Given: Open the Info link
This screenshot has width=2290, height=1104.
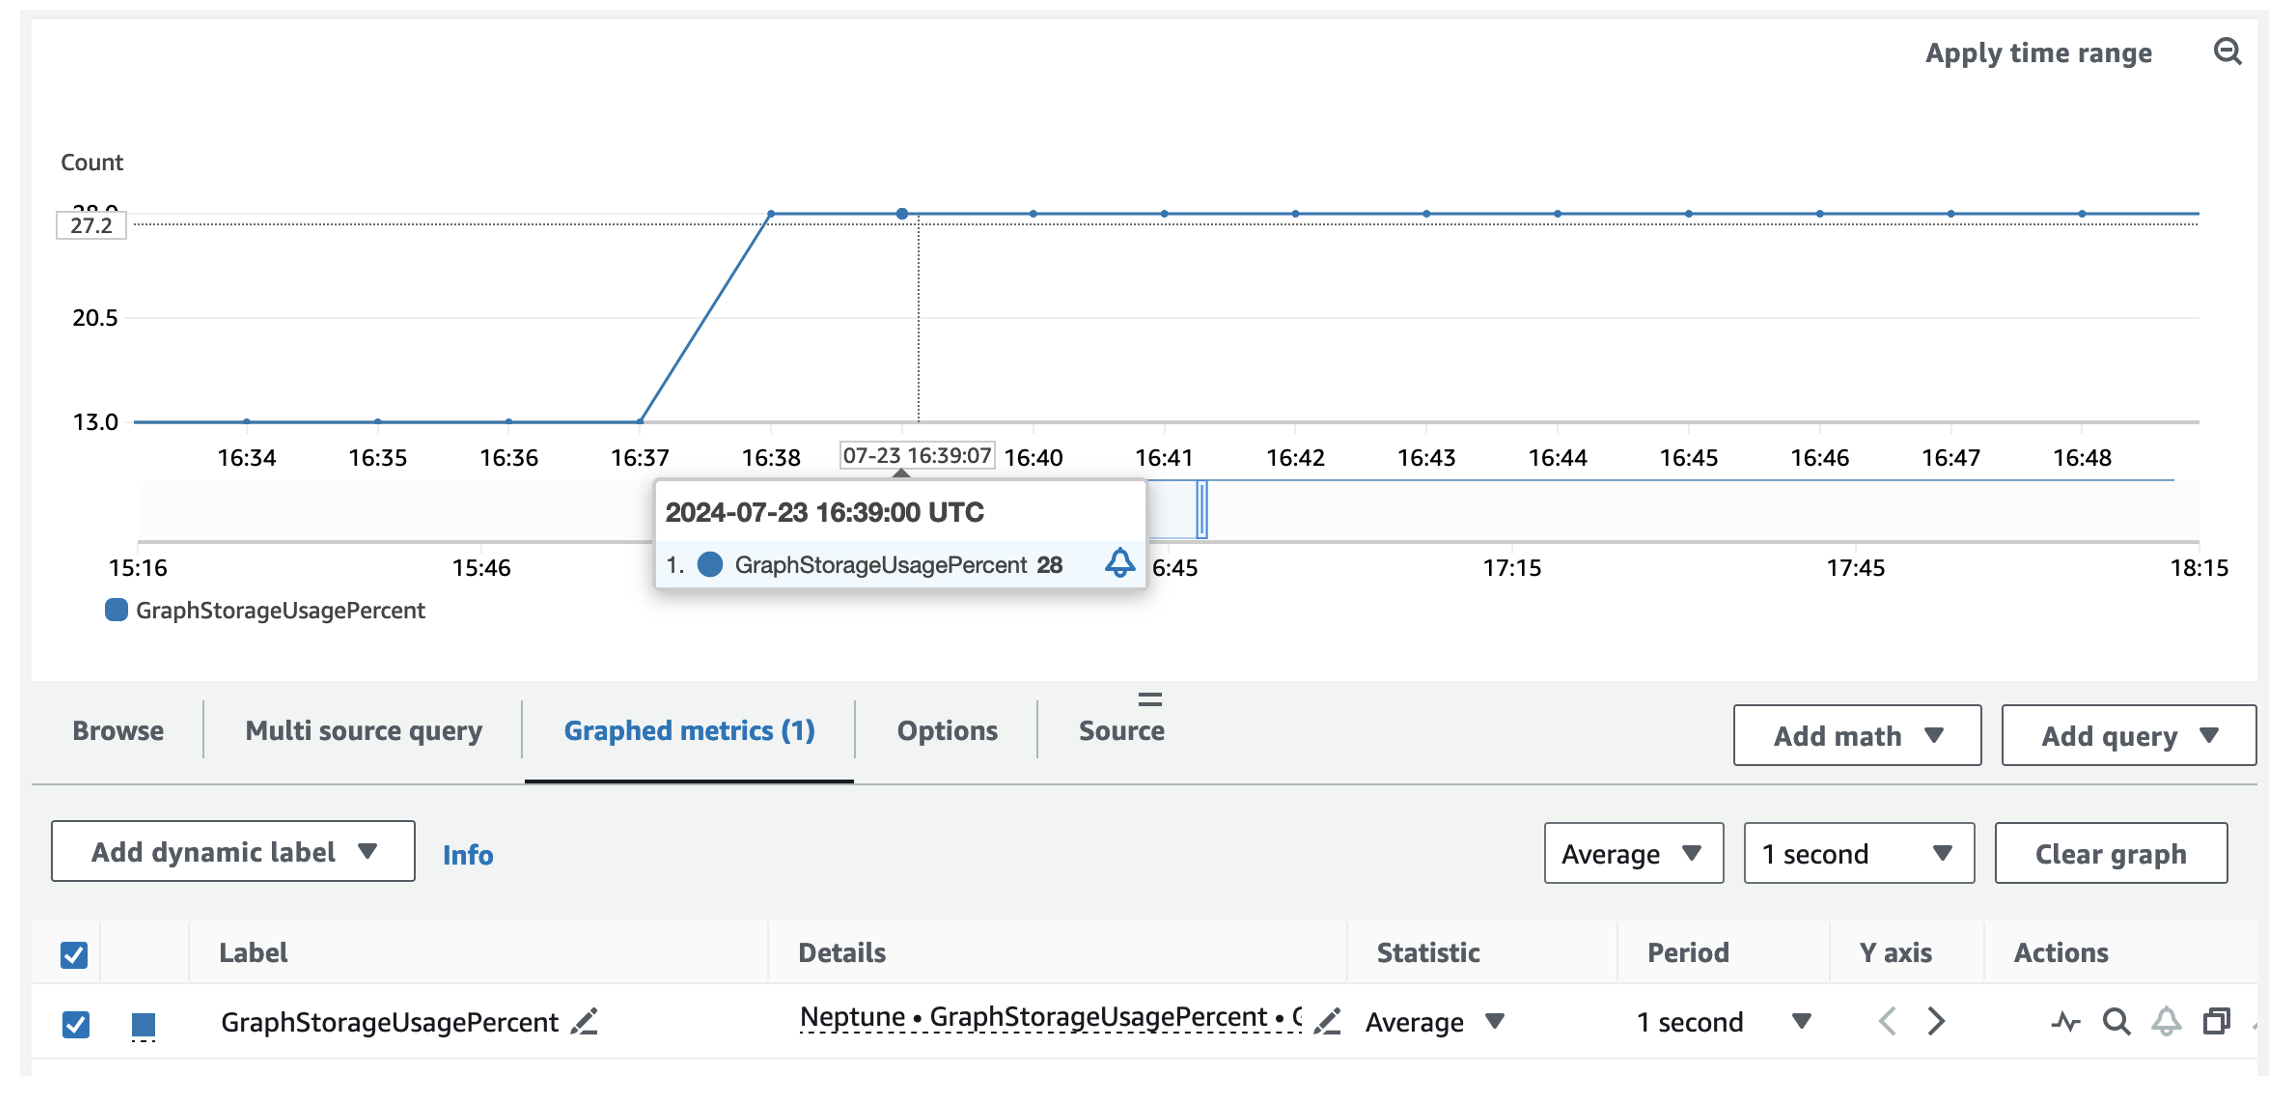Looking at the screenshot, I should coord(467,854).
